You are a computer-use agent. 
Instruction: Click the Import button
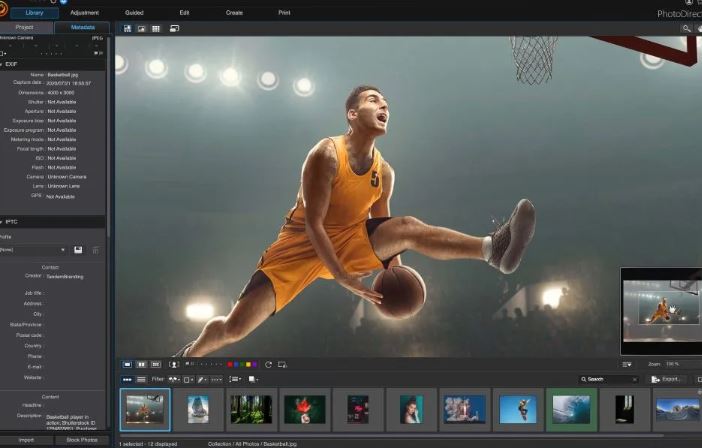coord(26,440)
